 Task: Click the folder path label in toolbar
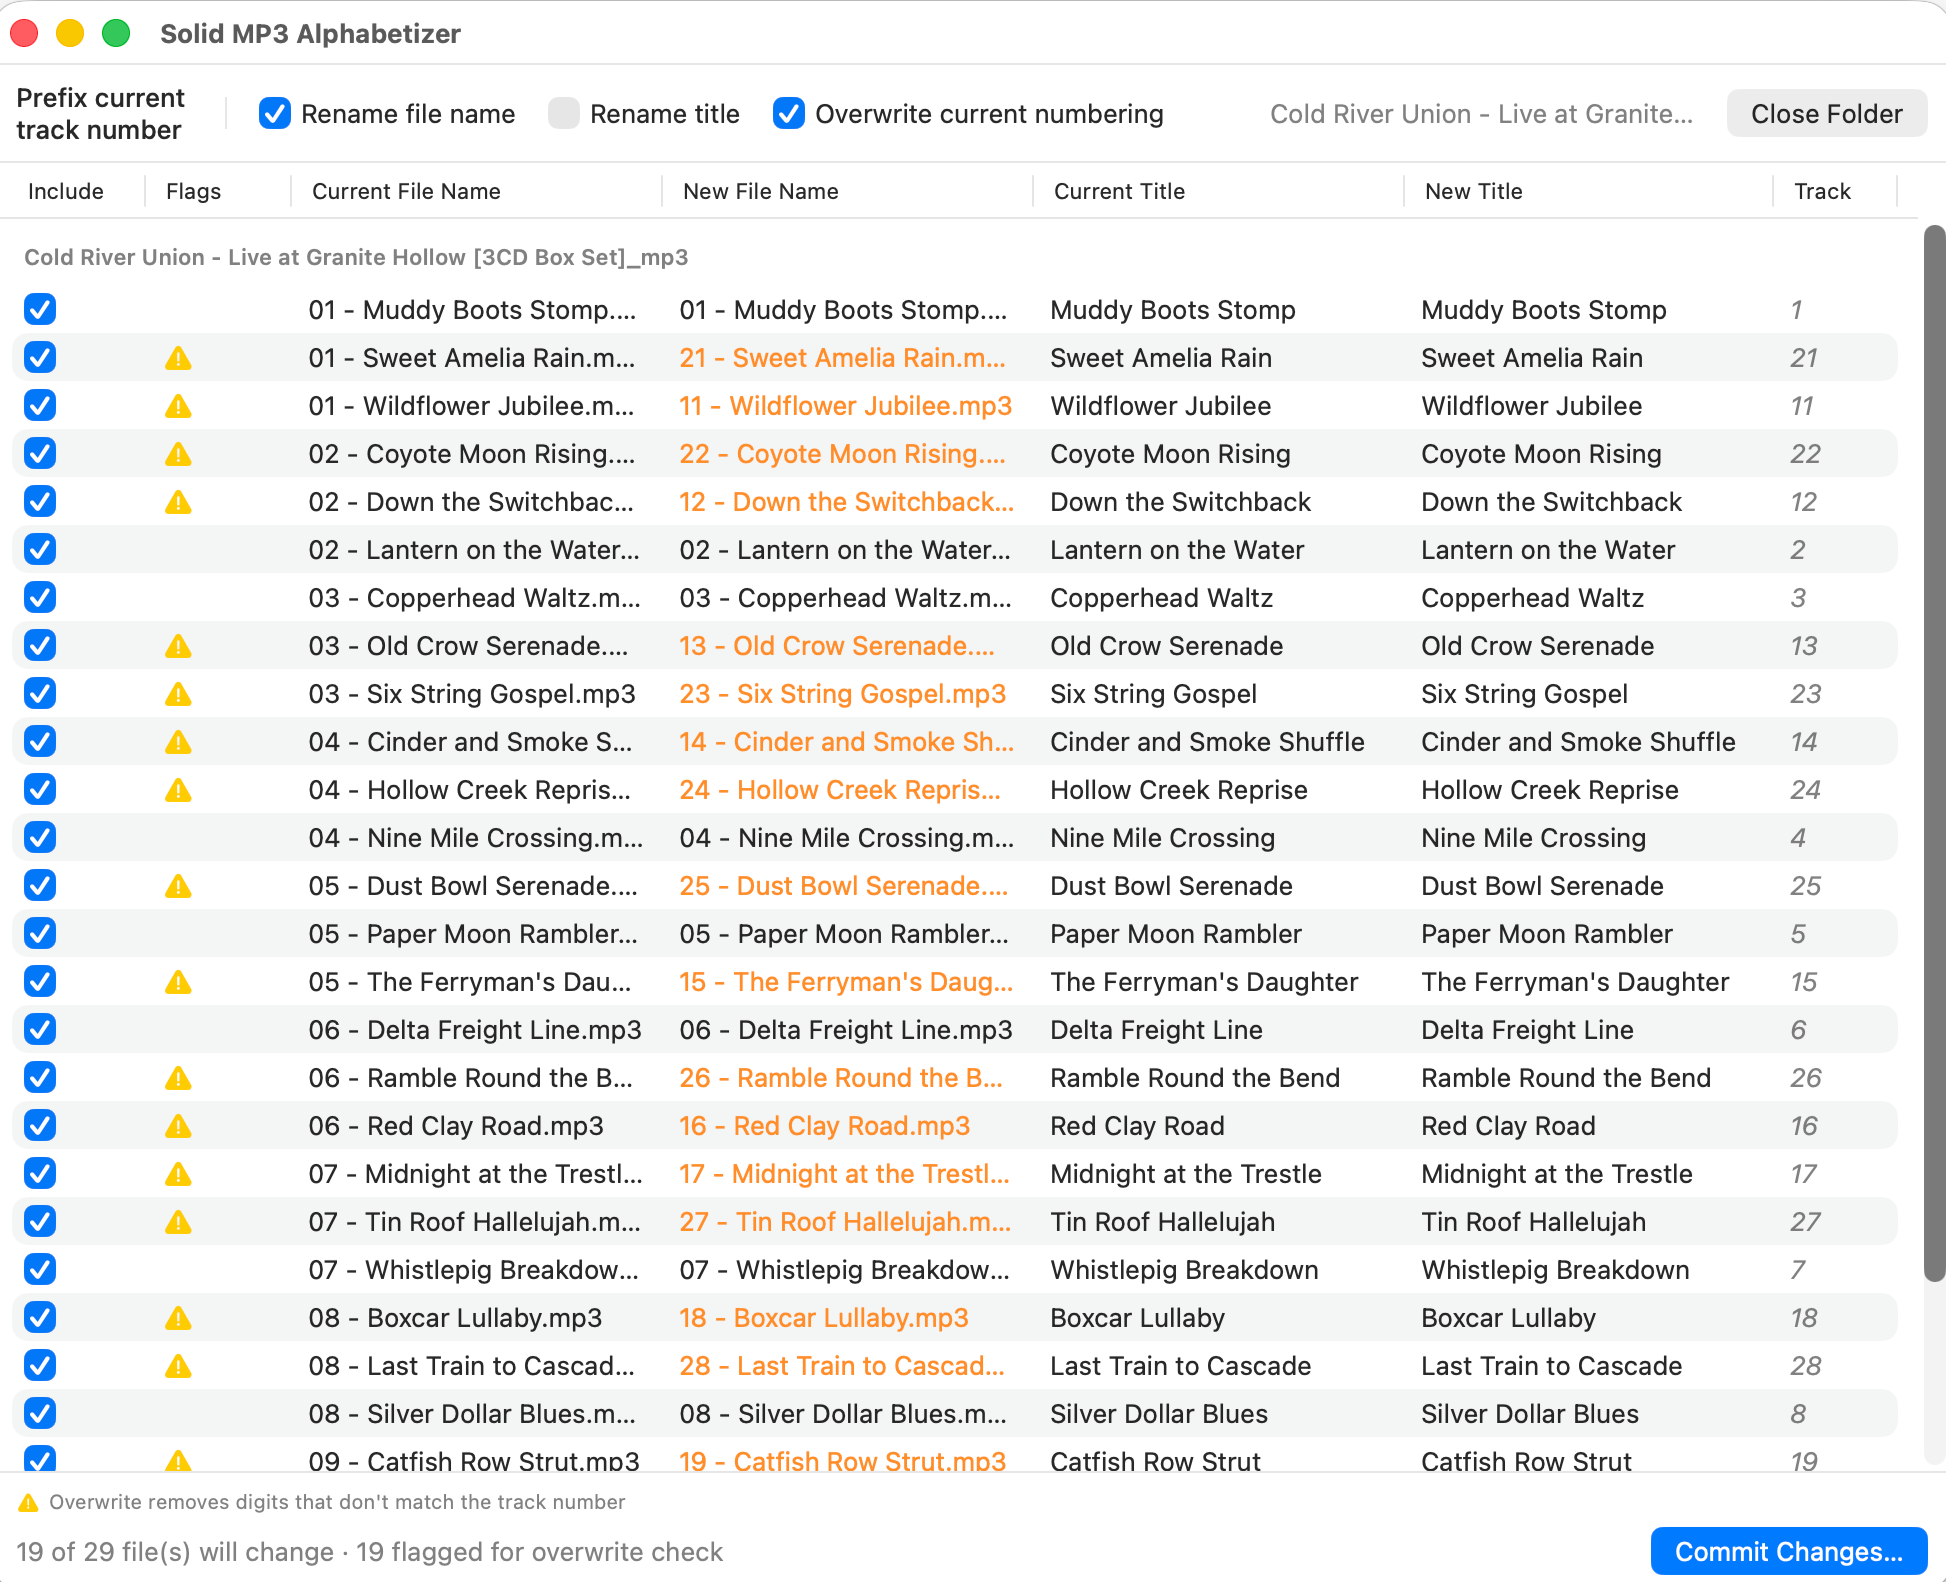1481,114
